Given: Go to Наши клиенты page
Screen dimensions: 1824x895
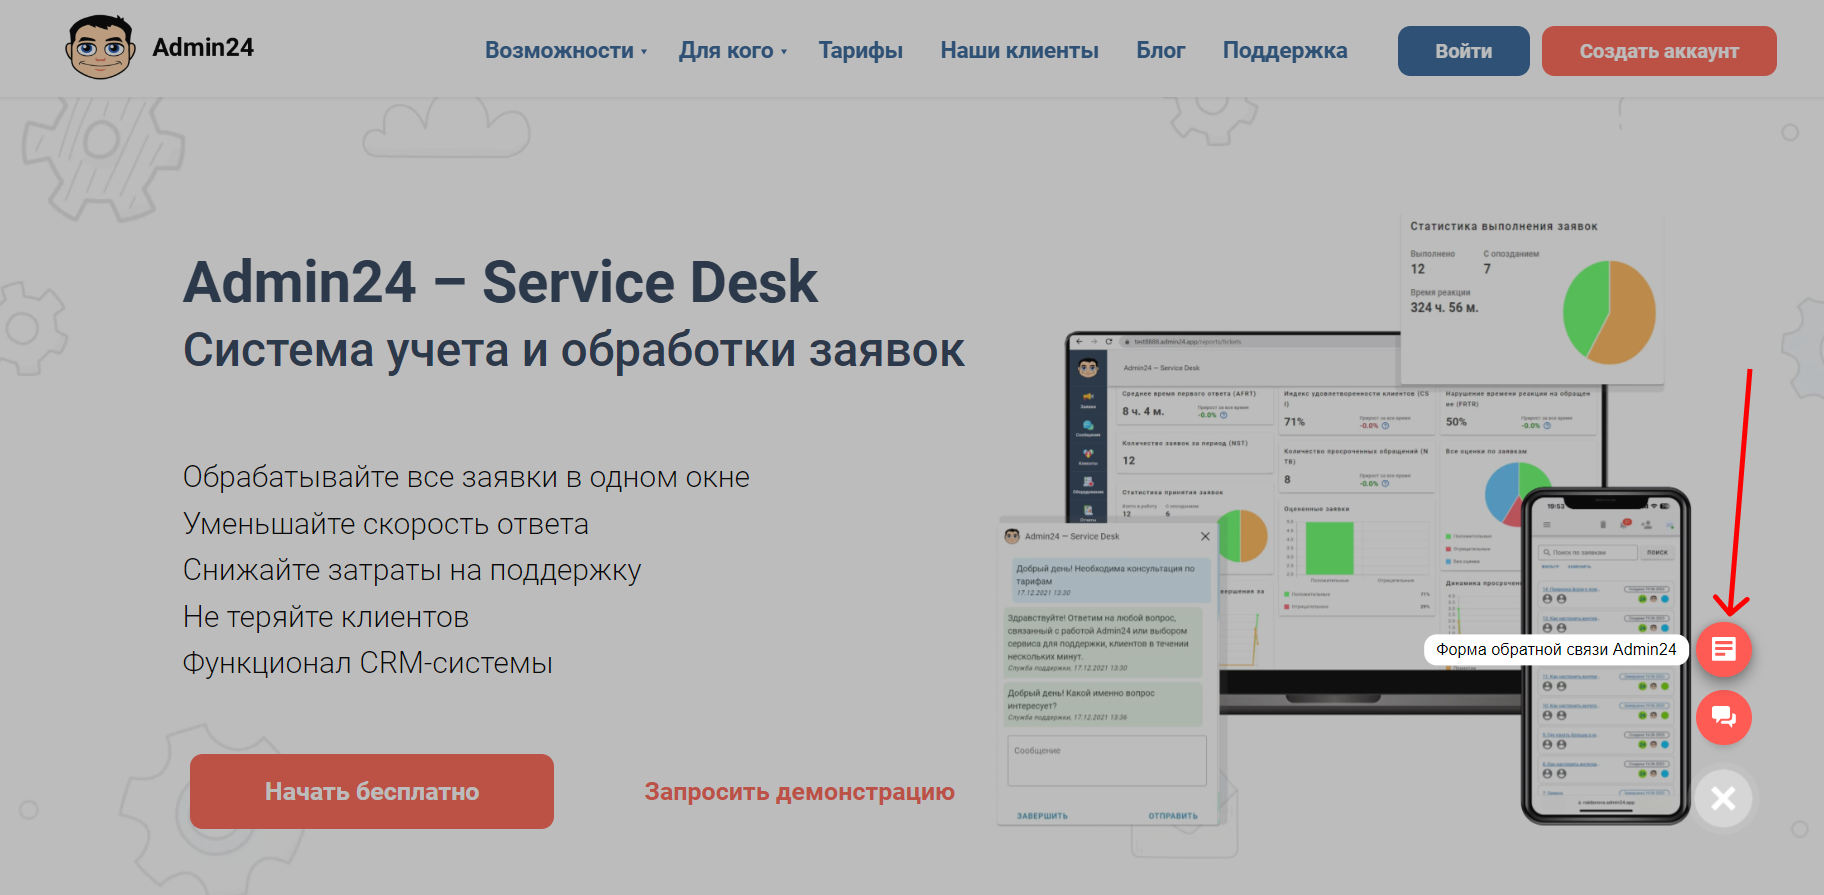Looking at the screenshot, I should [1019, 50].
